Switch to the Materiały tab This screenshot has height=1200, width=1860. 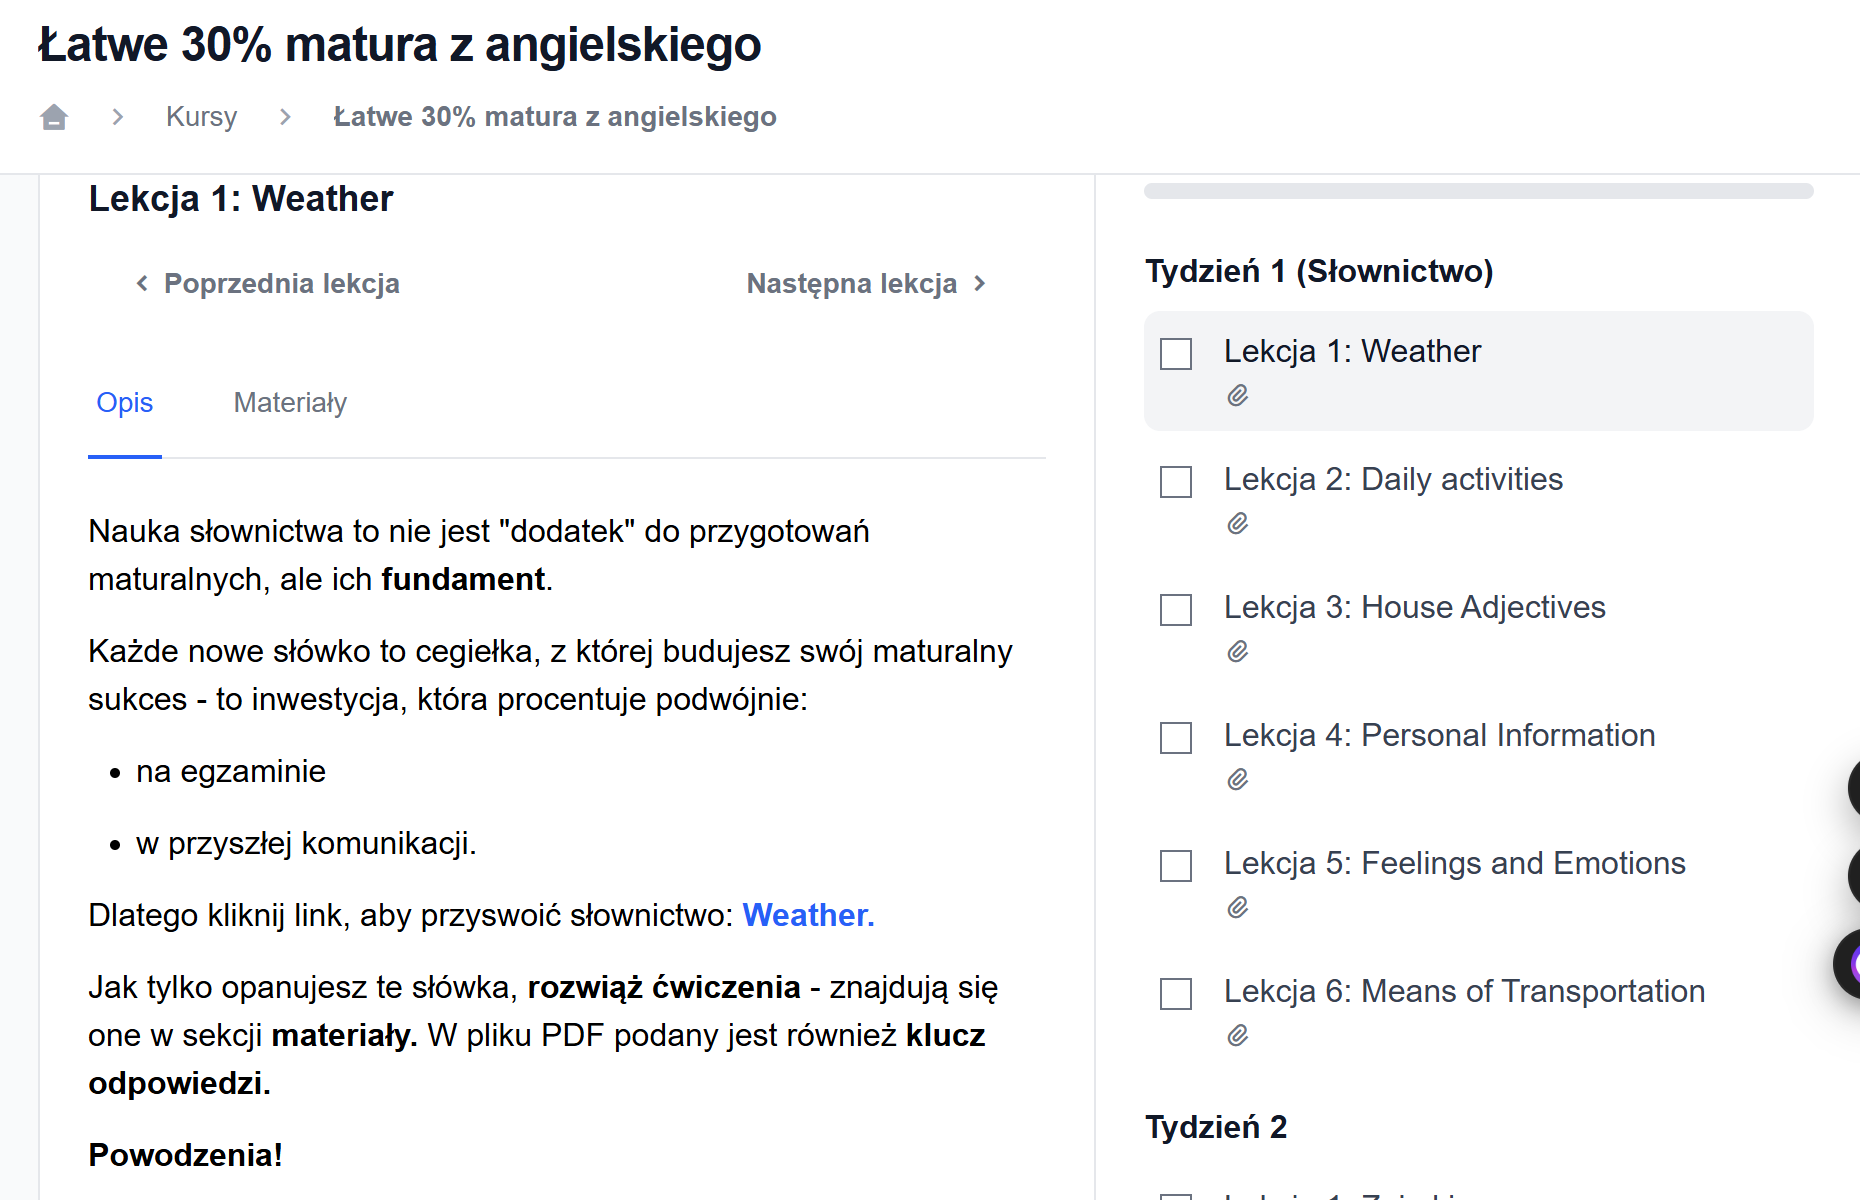(290, 403)
